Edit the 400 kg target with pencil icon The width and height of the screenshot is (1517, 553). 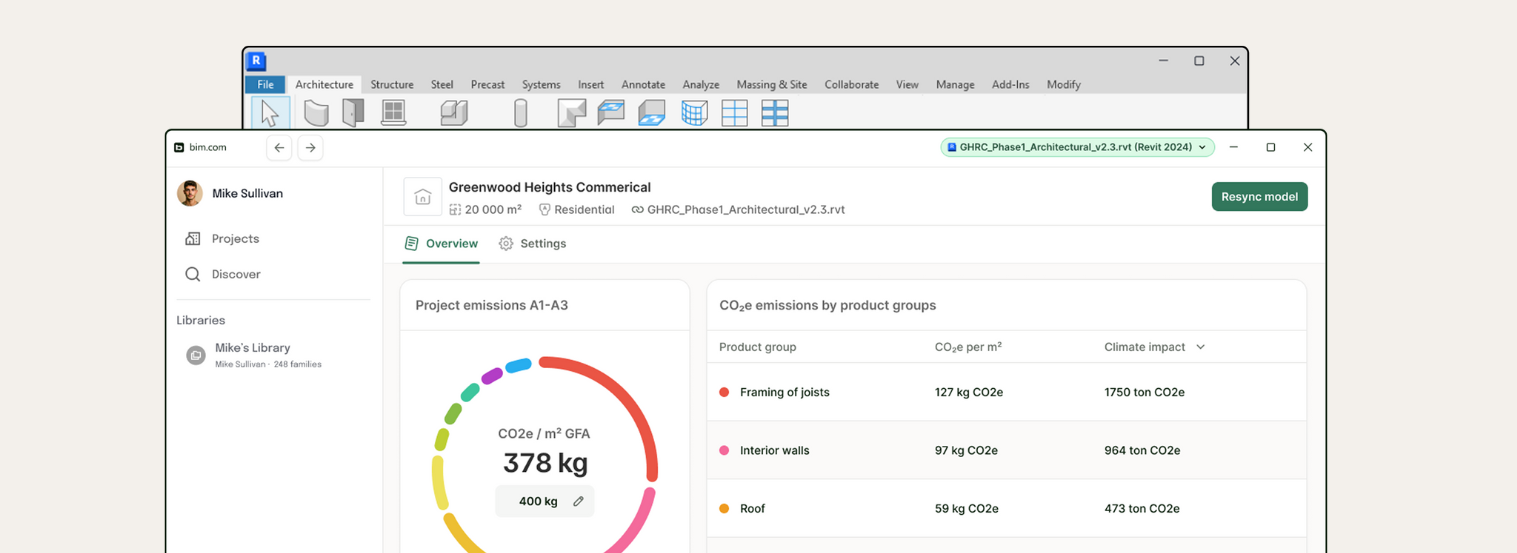[578, 501]
